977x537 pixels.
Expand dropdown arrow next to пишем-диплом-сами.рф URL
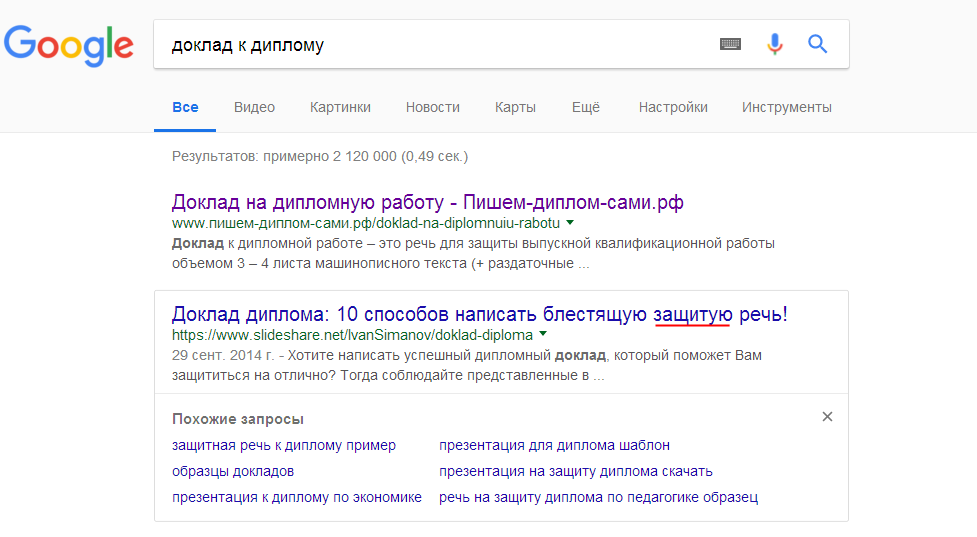coord(570,222)
